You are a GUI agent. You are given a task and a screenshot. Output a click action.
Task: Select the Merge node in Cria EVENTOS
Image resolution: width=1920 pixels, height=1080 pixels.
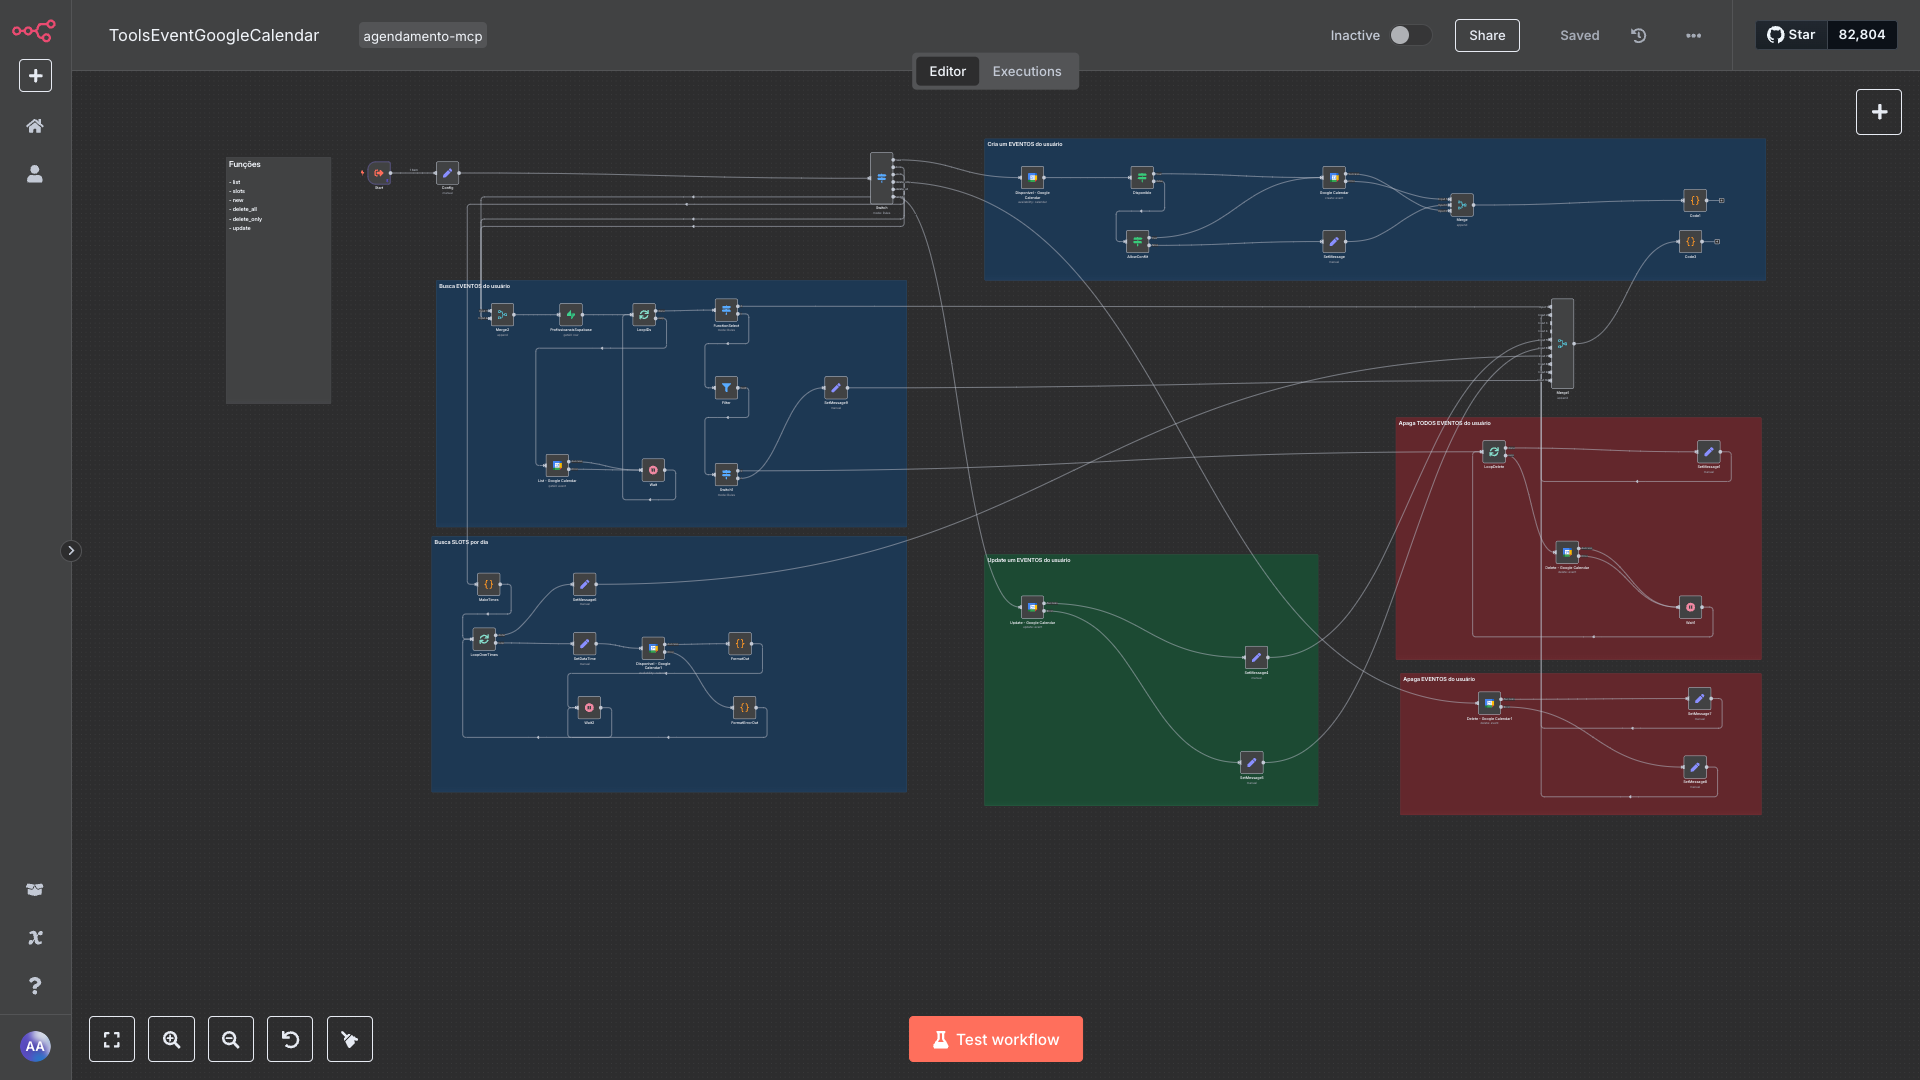pos(1462,205)
